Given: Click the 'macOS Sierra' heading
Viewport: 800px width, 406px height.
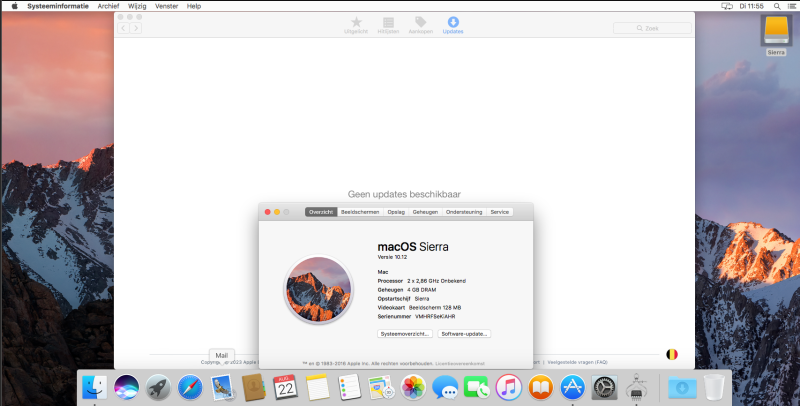Looking at the screenshot, I should [413, 247].
